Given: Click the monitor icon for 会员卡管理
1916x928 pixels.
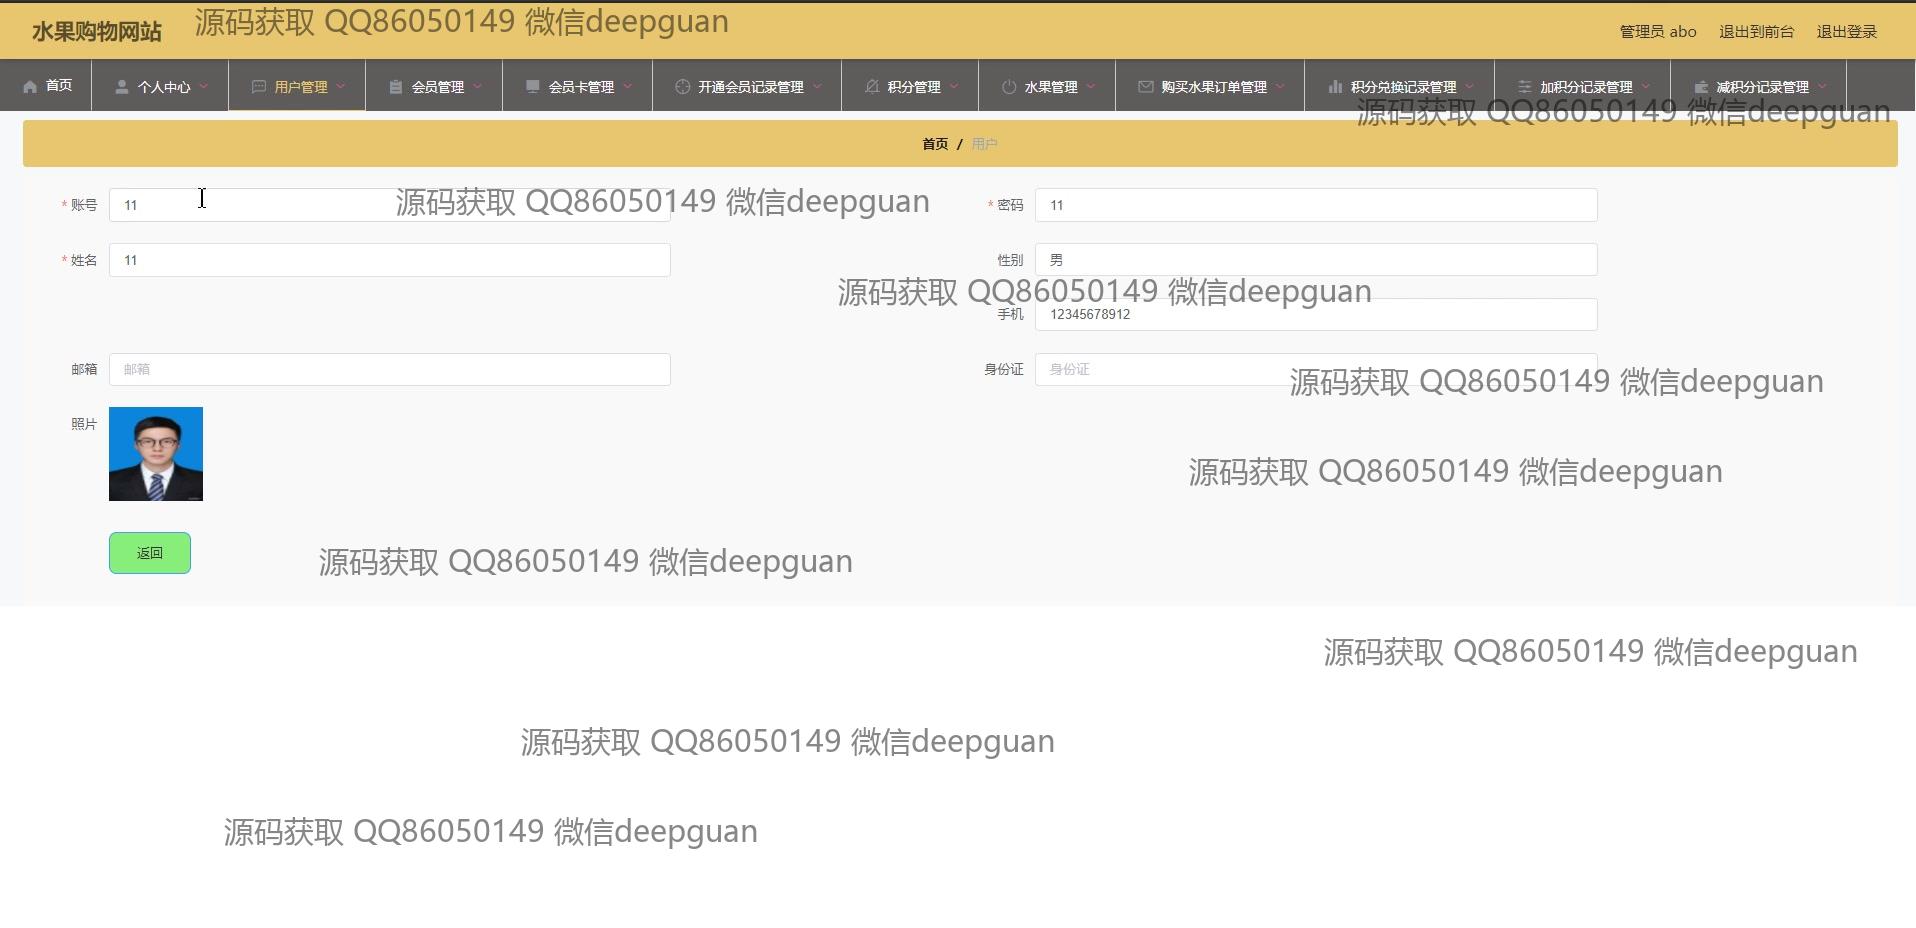Looking at the screenshot, I should point(532,87).
